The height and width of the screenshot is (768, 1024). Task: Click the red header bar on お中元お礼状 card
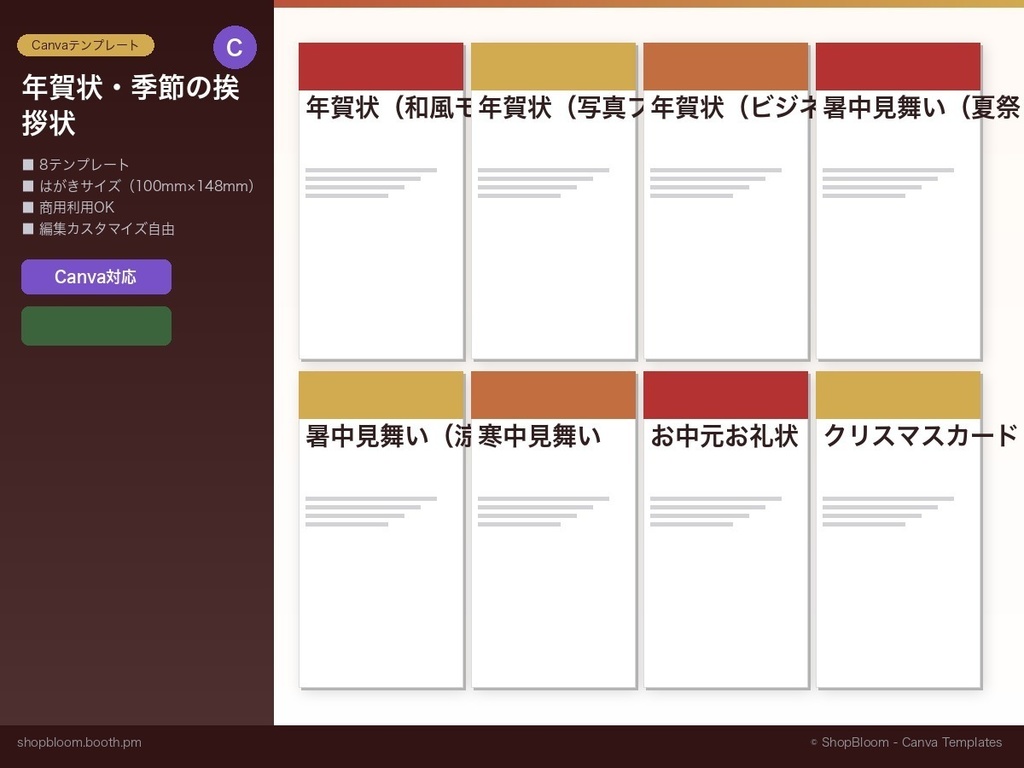726,394
